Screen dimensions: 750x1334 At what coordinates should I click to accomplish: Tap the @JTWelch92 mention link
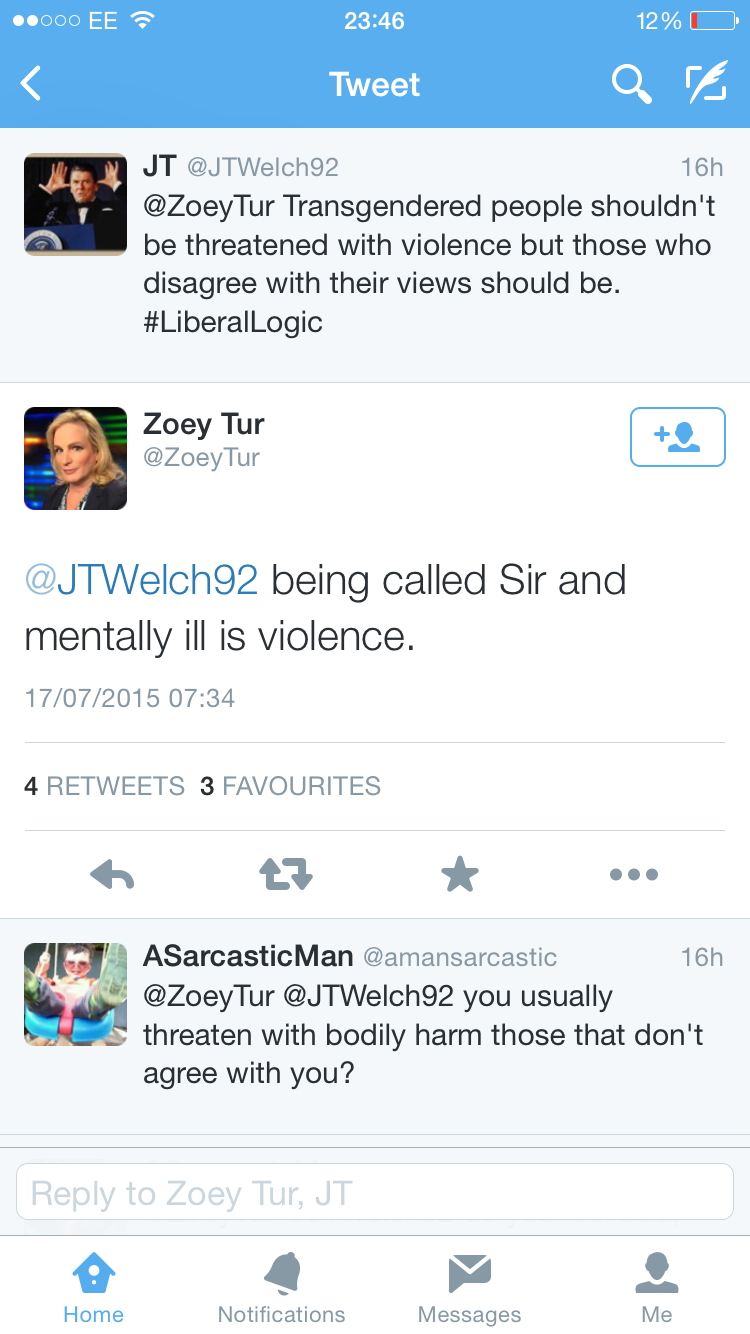141,580
